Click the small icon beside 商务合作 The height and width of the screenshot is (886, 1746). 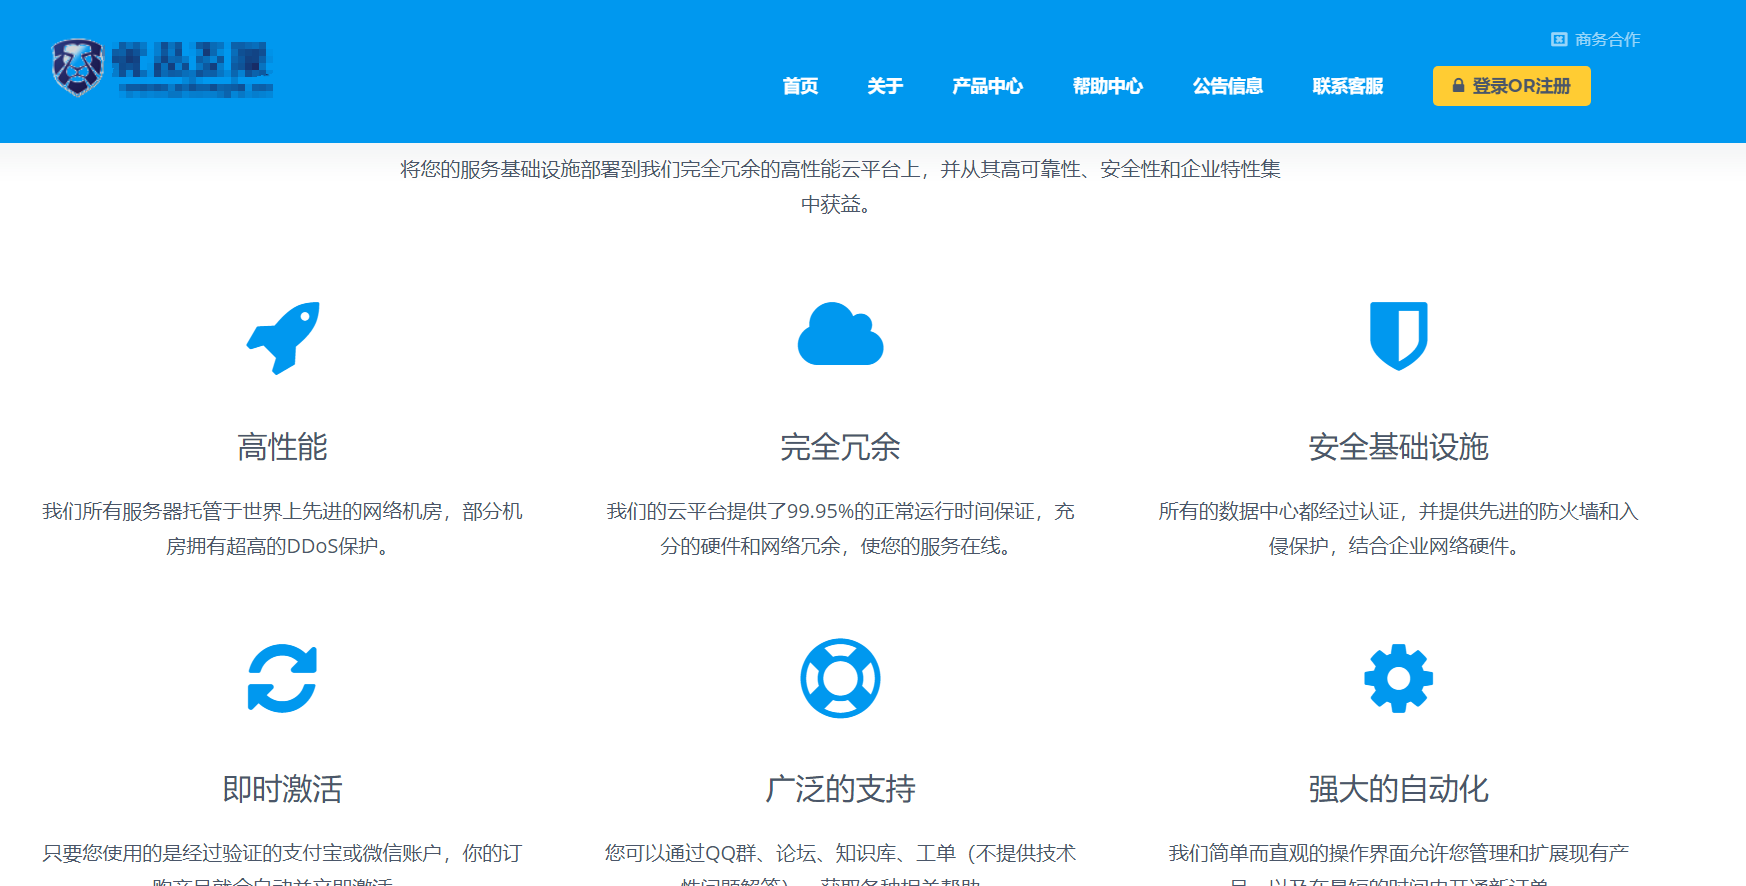point(1558,39)
